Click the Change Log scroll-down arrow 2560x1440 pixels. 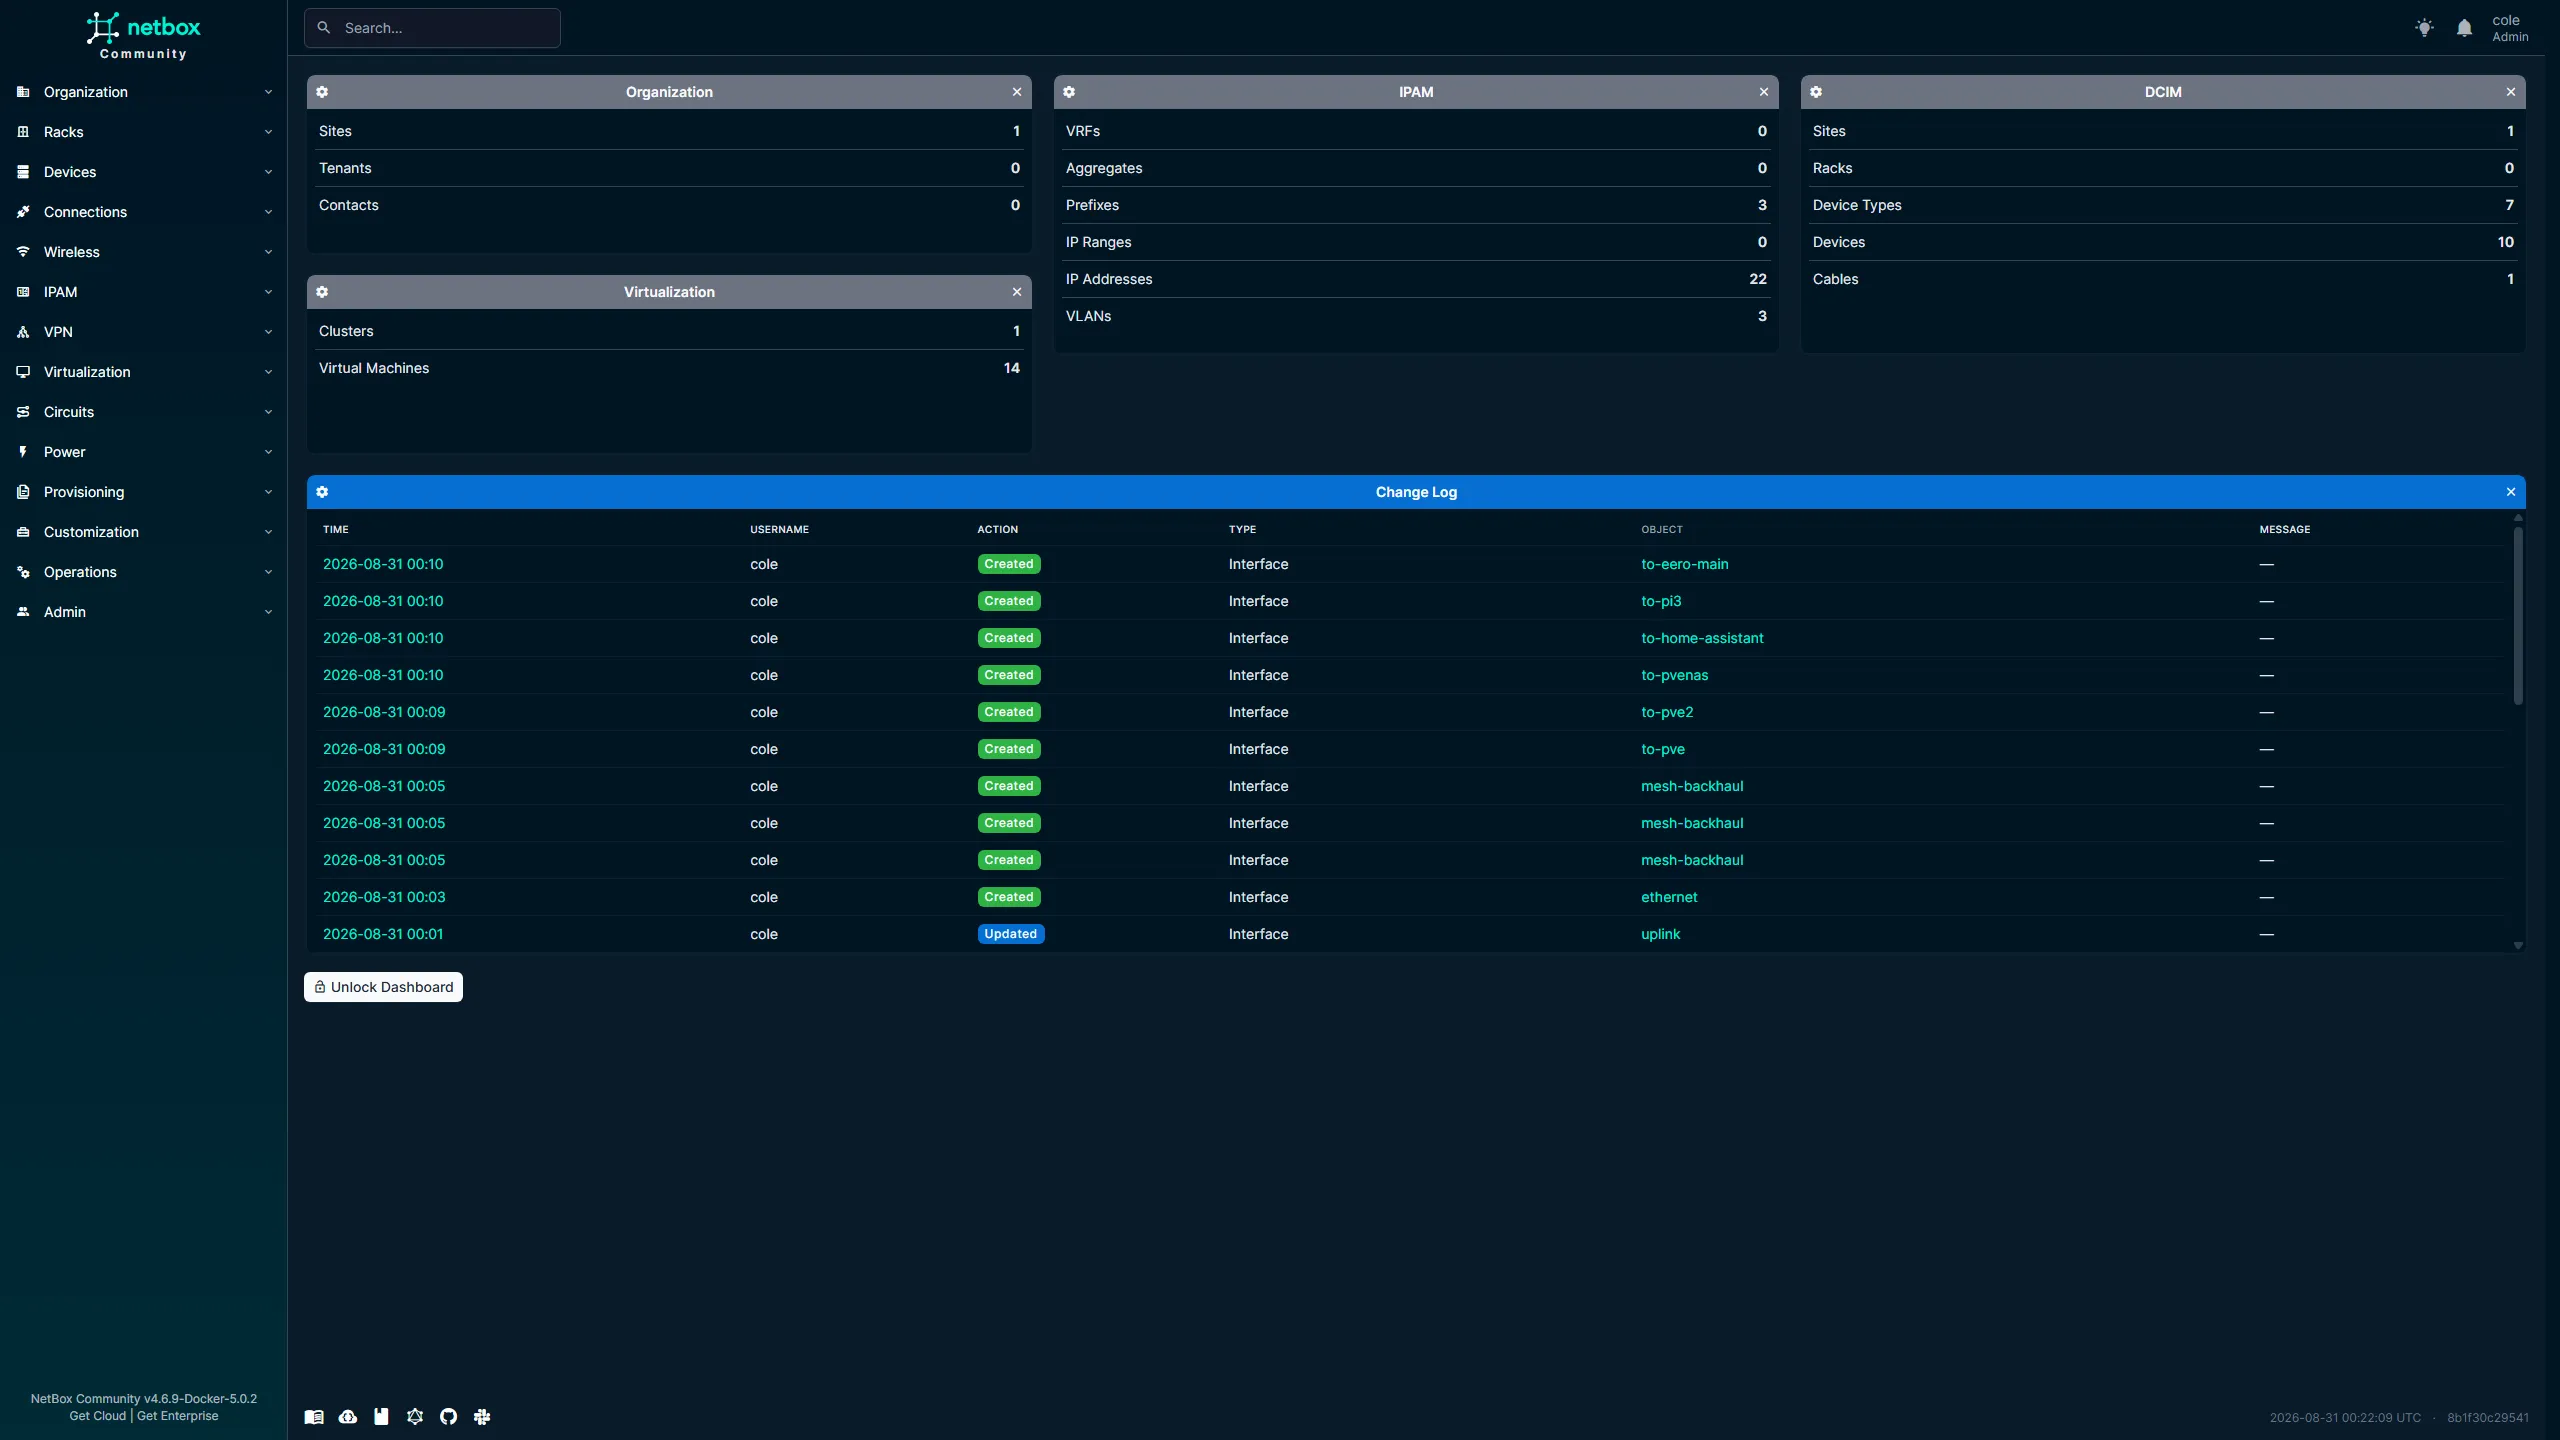point(2518,945)
